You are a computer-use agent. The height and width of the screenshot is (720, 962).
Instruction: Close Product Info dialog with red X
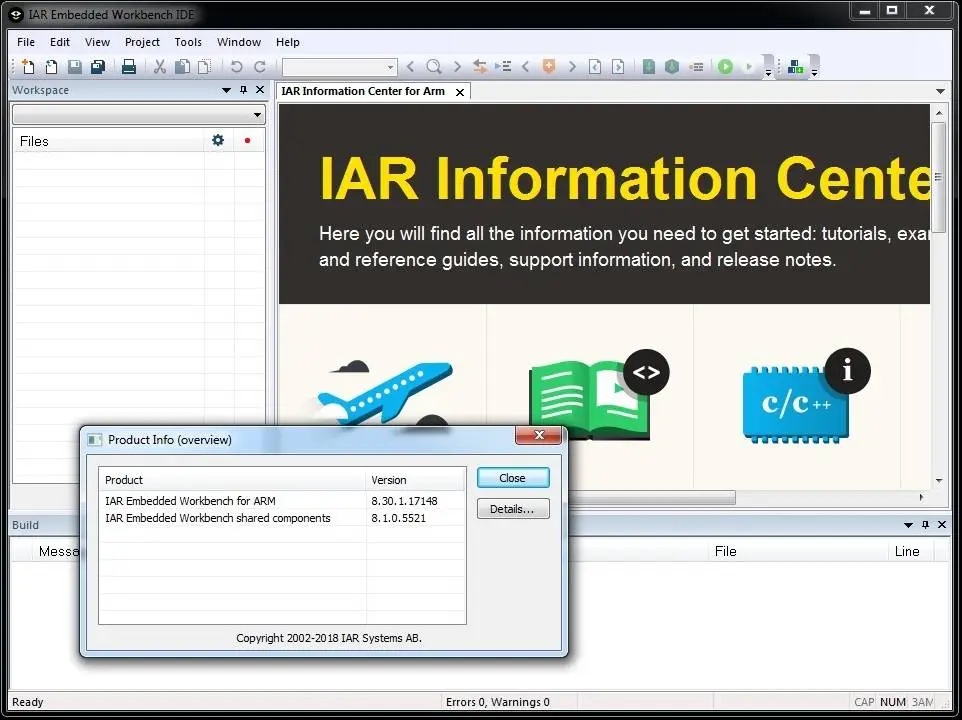tap(538, 435)
